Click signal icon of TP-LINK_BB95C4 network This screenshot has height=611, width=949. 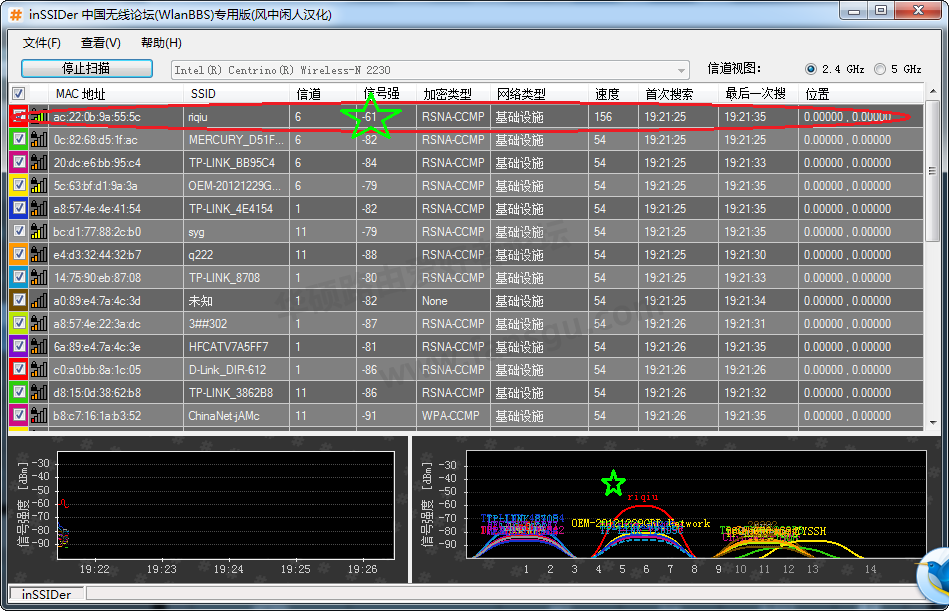(x=39, y=163)
